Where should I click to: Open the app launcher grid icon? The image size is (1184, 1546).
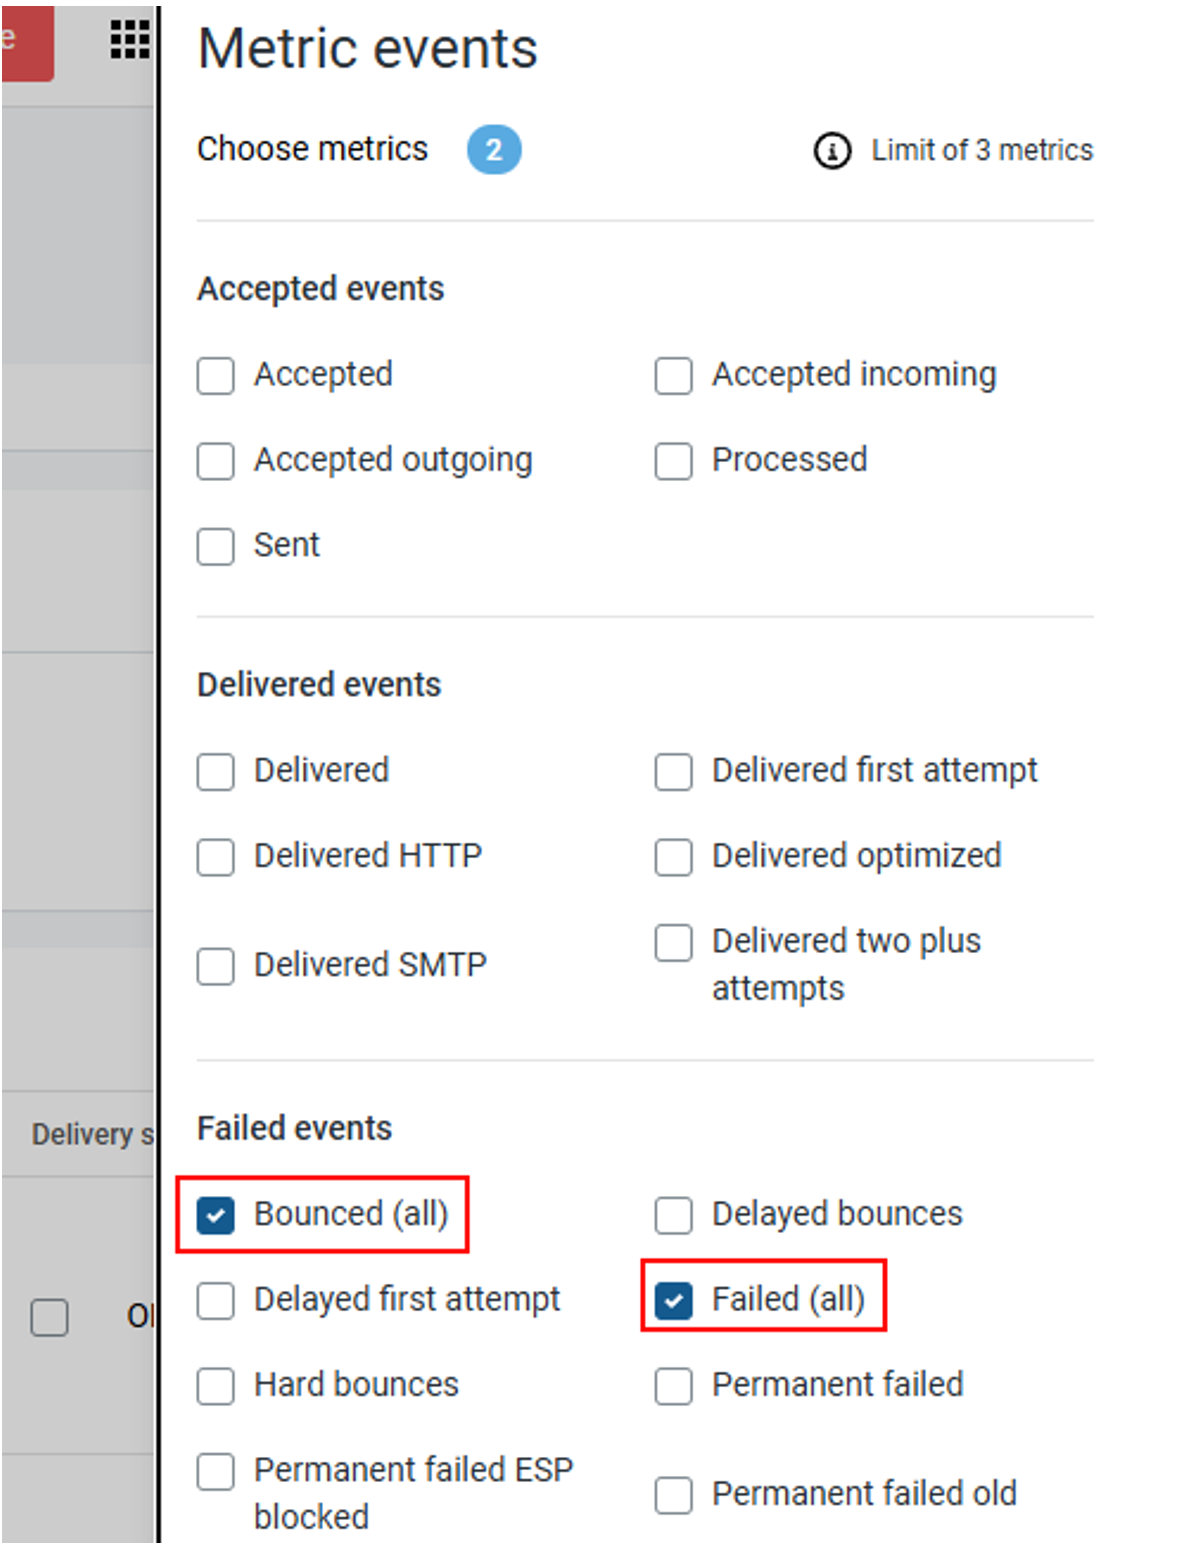(130, 40)
